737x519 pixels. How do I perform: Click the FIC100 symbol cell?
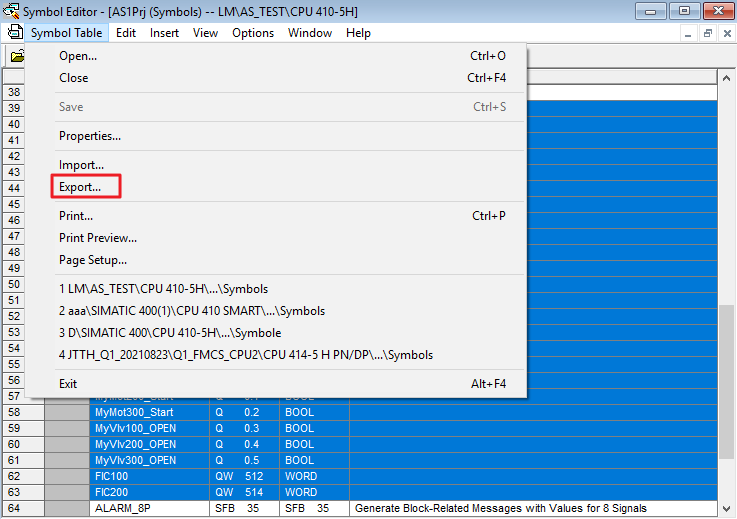pos(149,476)
